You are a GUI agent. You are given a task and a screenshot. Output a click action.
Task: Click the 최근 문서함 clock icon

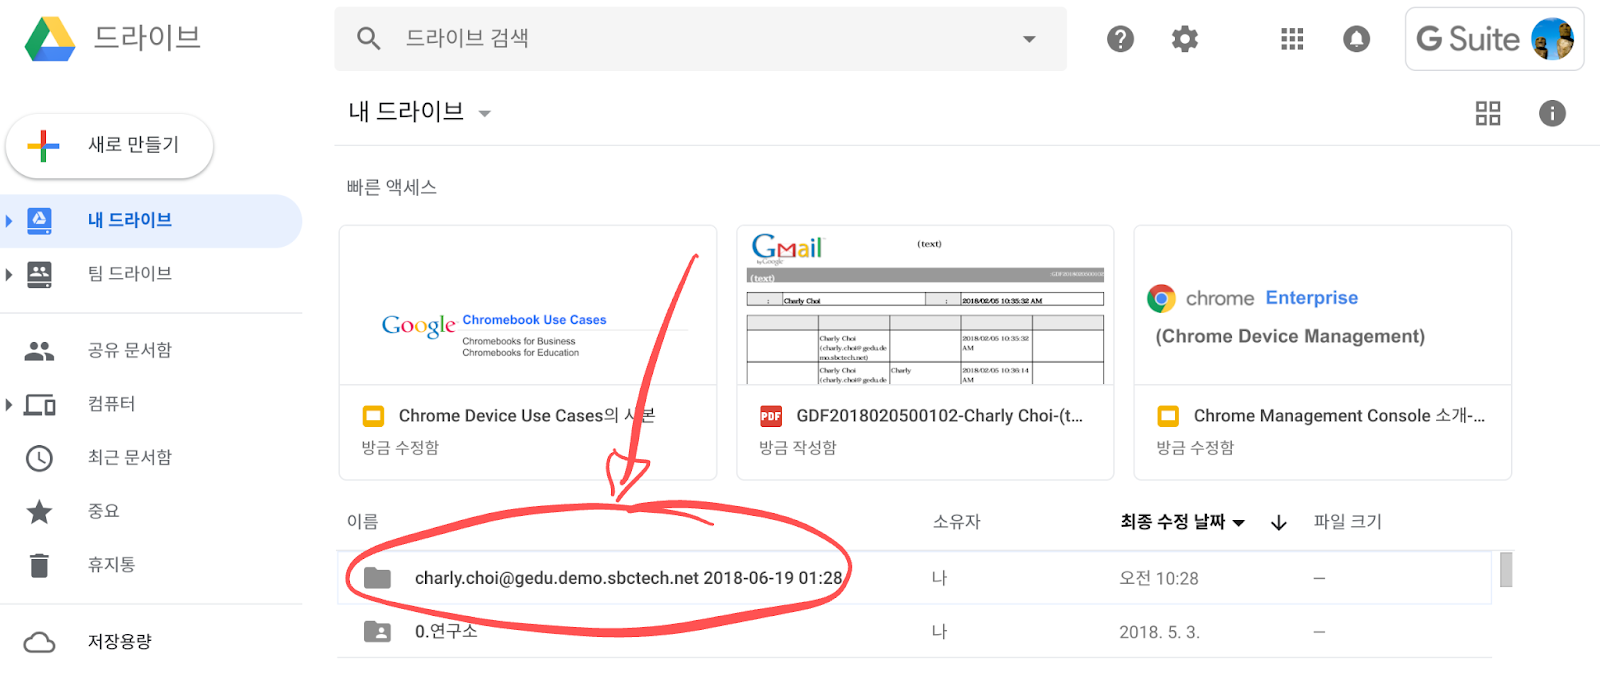39,458
